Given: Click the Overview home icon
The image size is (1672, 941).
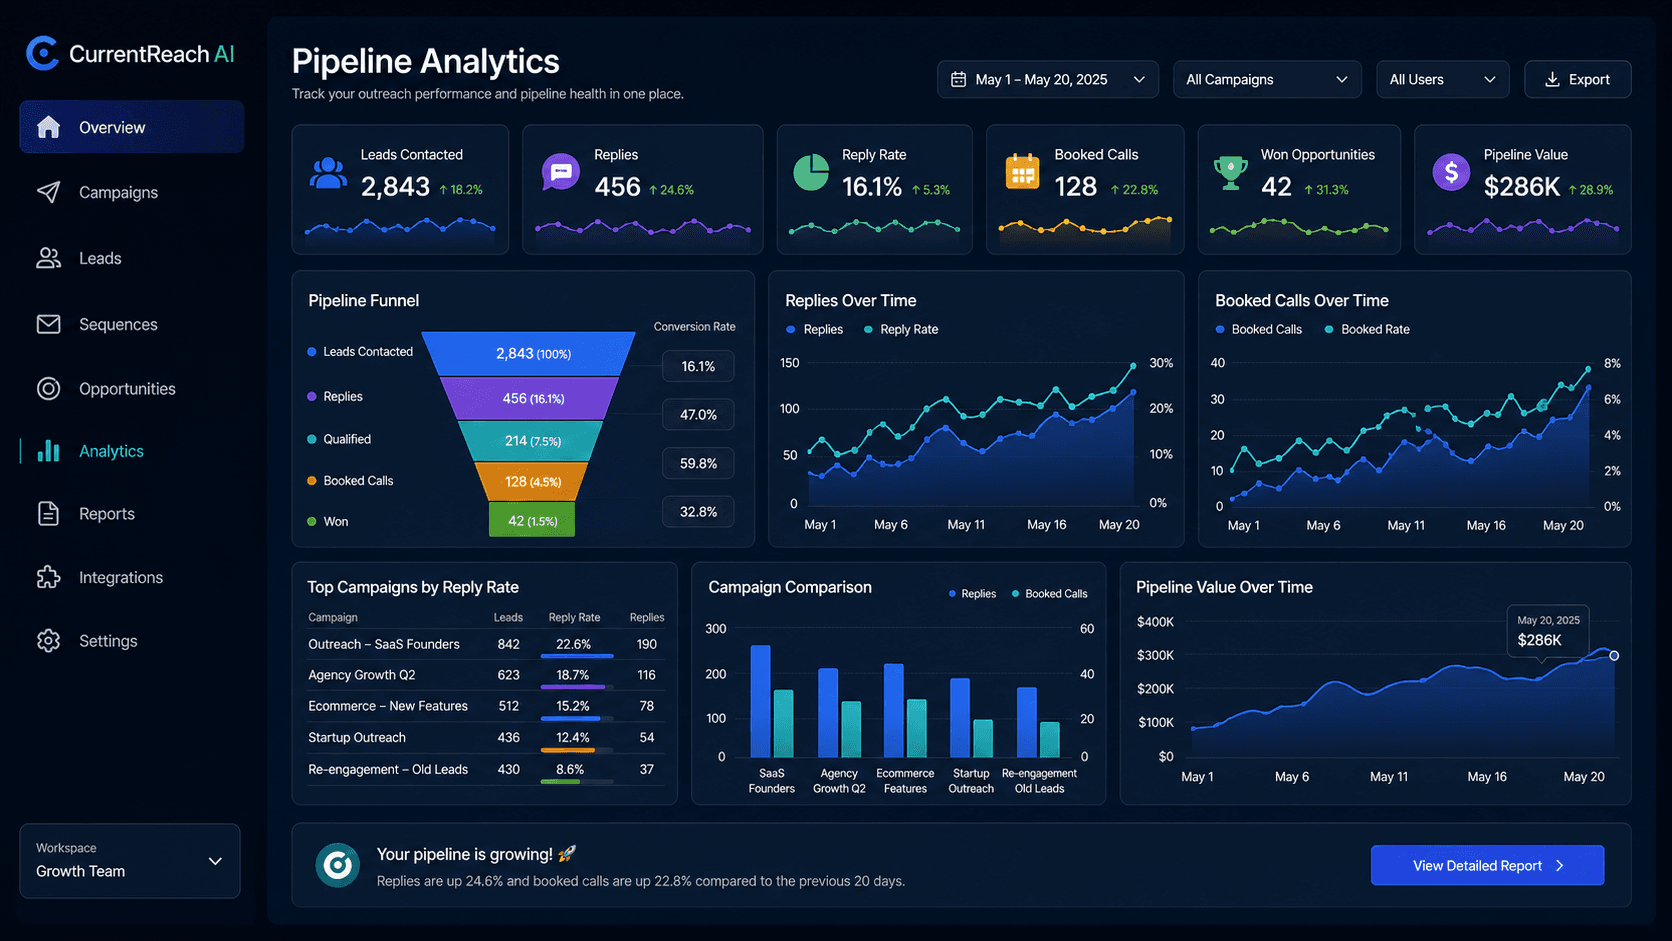Looking at the screenshot, I should pyautogui.click(x=48, y=127).
